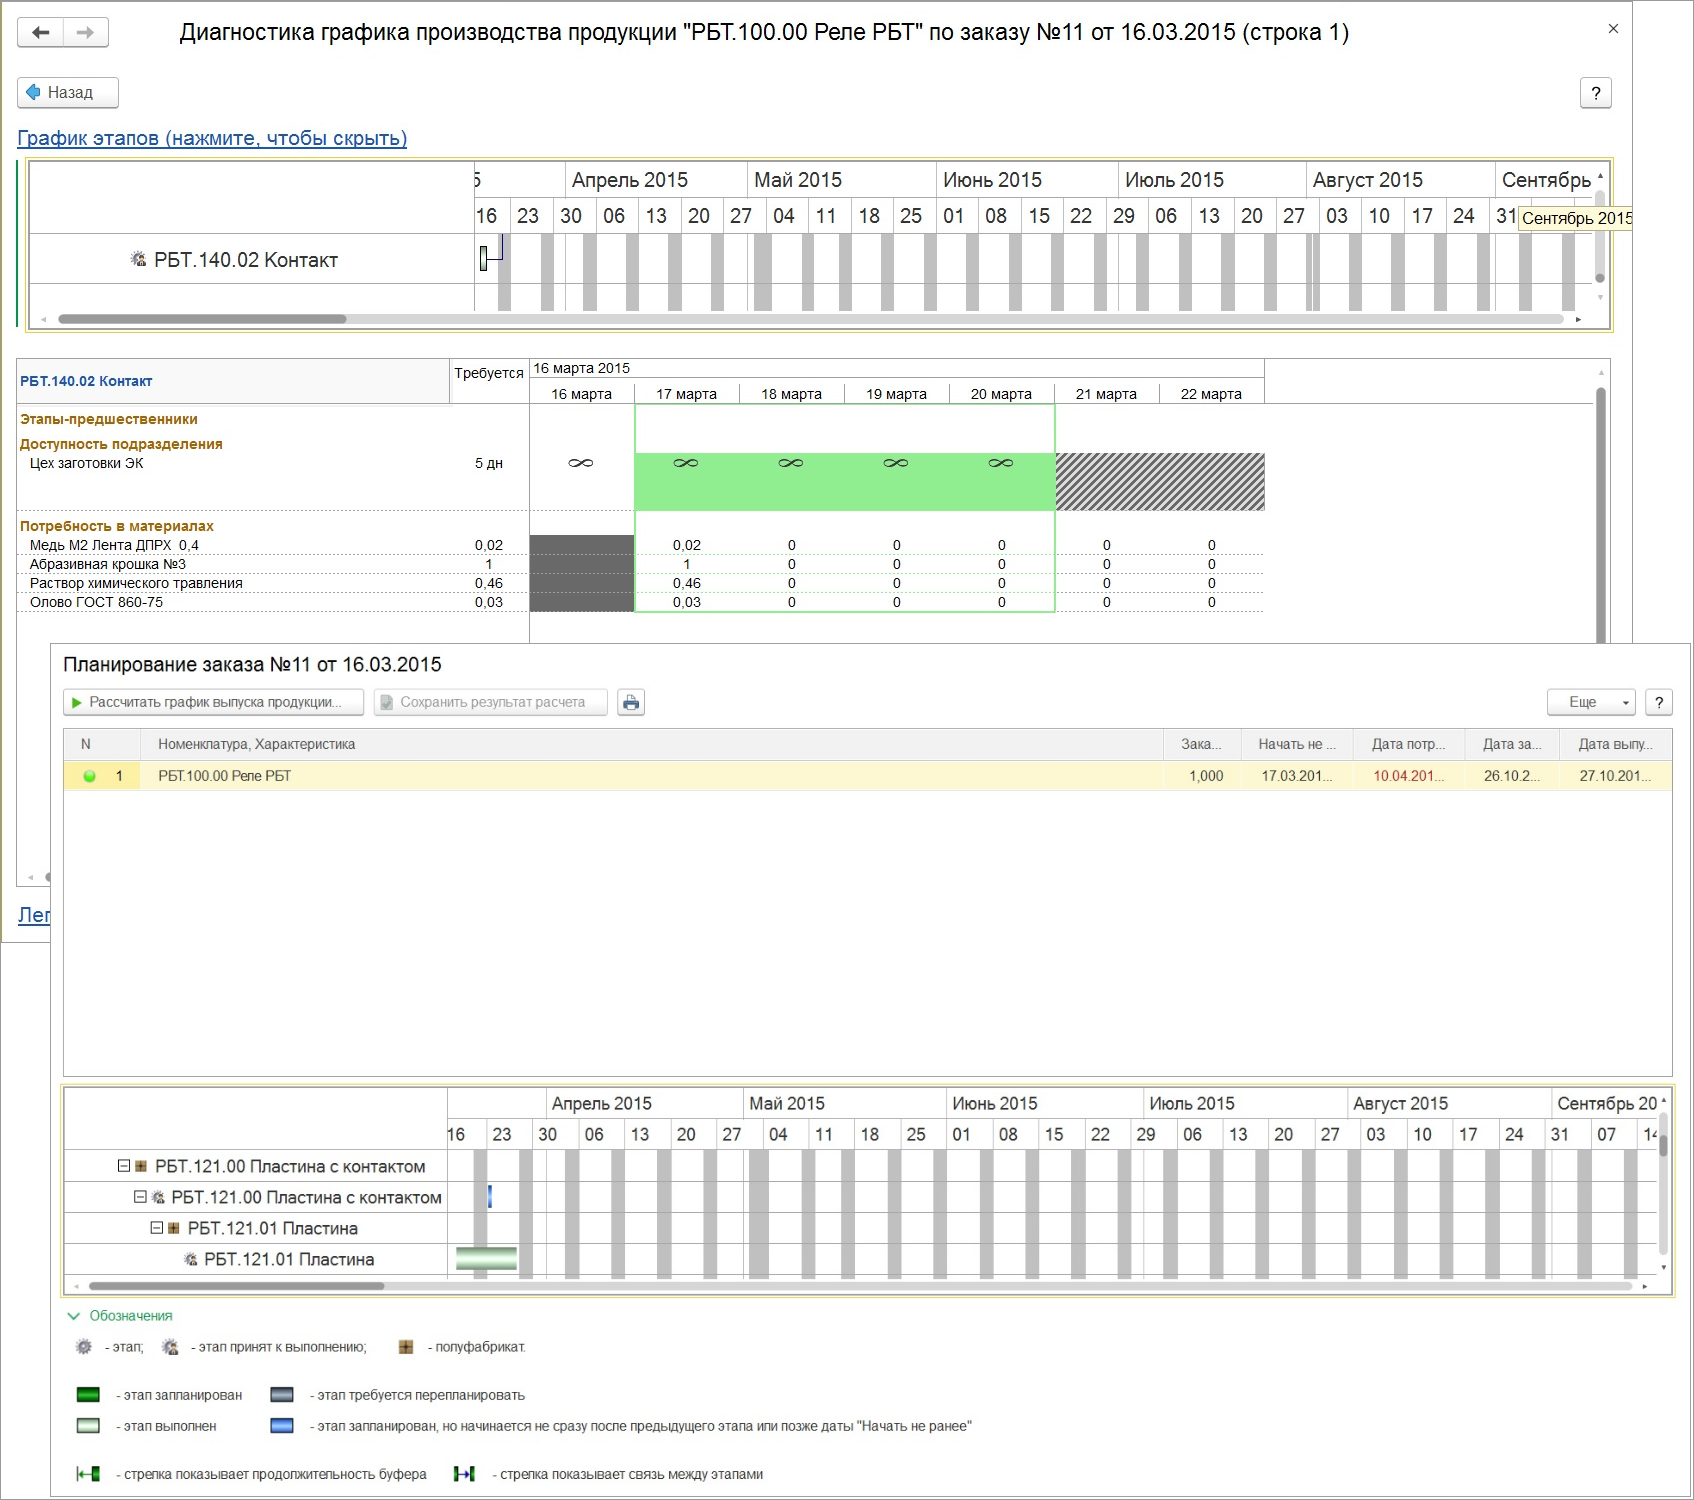The height and width of the screenshot is (1500, 1694).
Task: Click the этап запланирован green legend swatch
Action: pos(88,1395)
